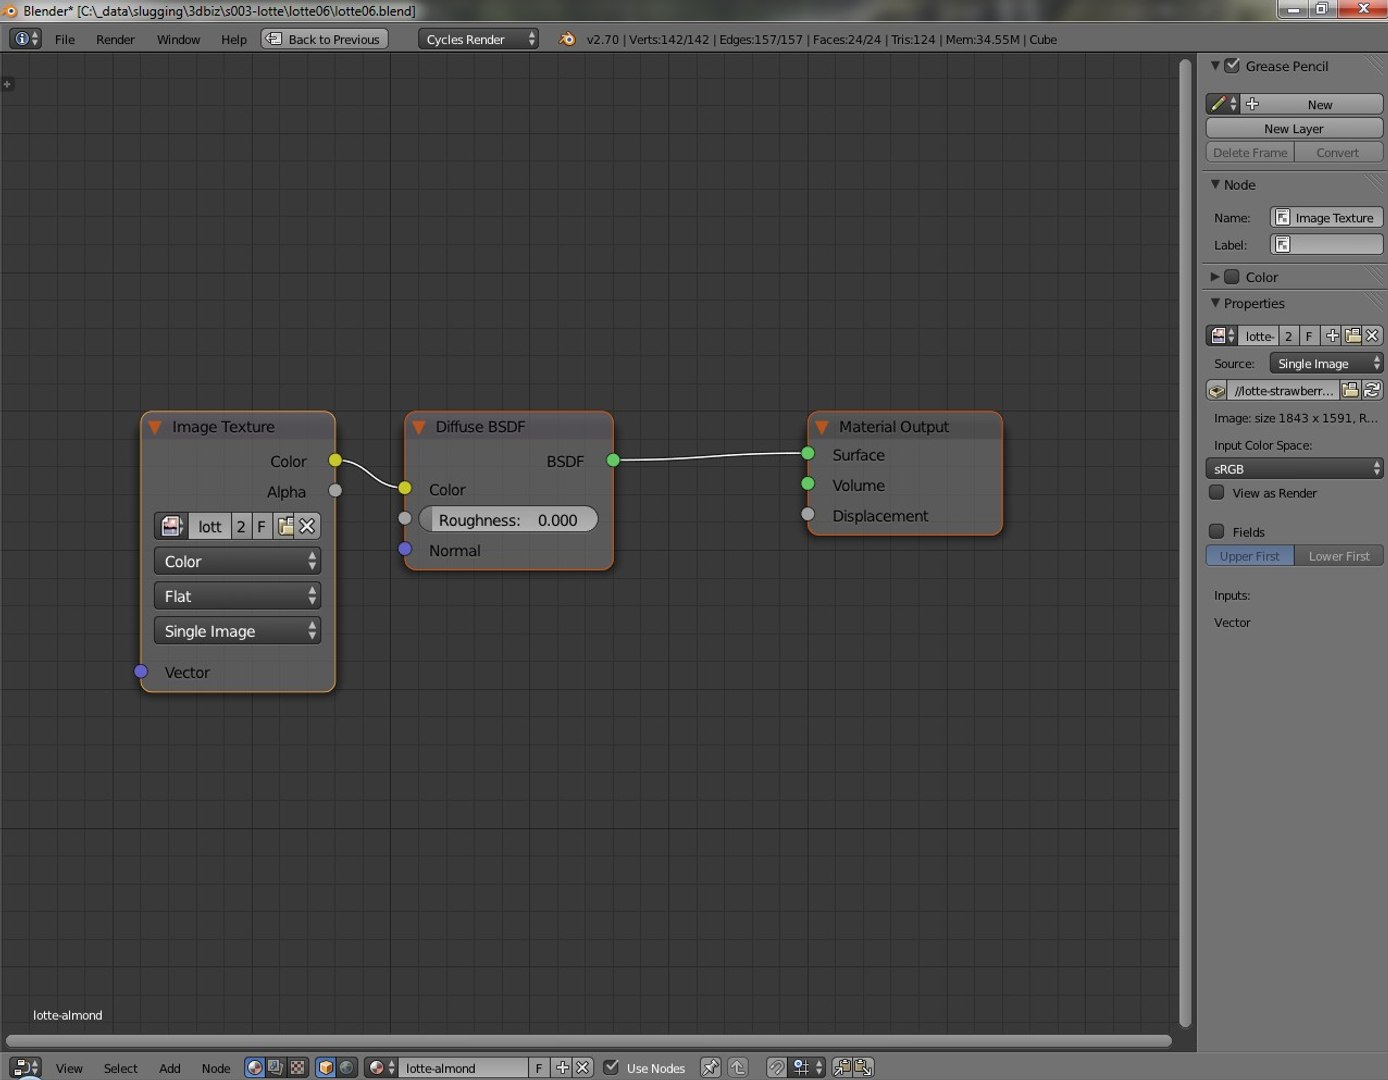Screen dimensions: 1388x1080
Task: Click the New Layer button
Action: [x=1294, y=128]
